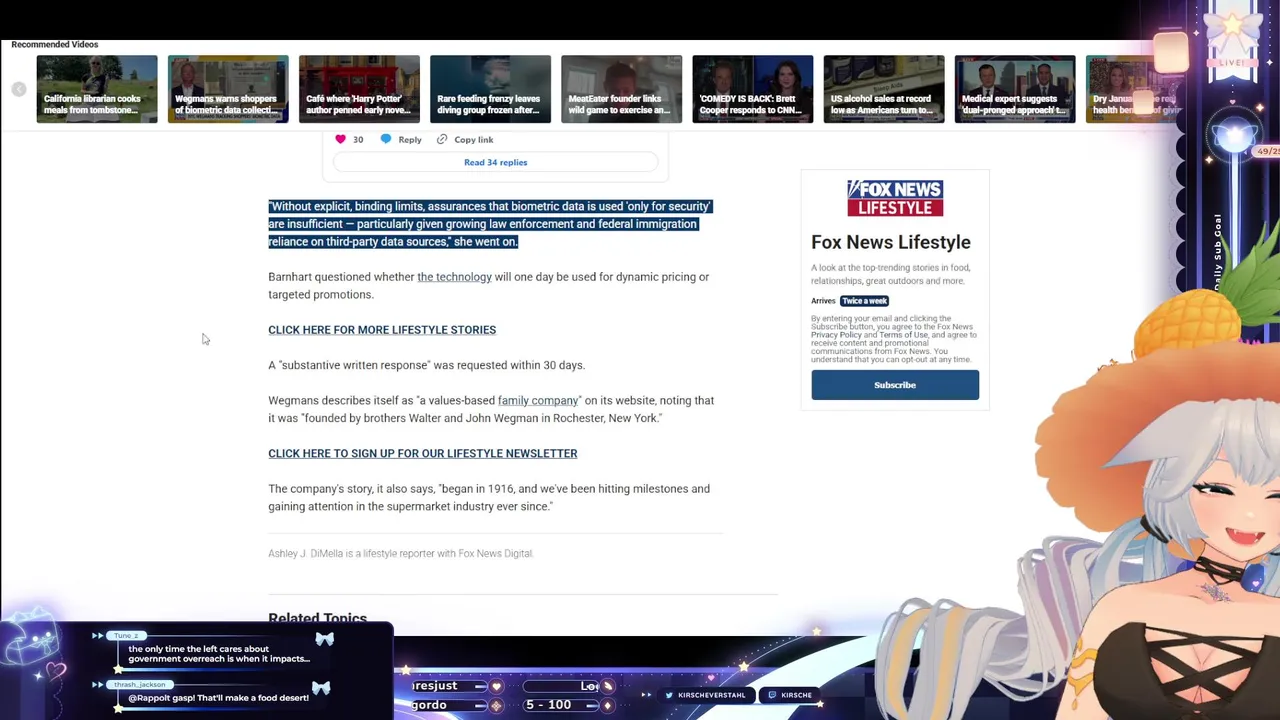This screenshot has height=720, width=1280.
Task: Open 'Rare feeding frenzy' video thumbnail
Action: 490,89
